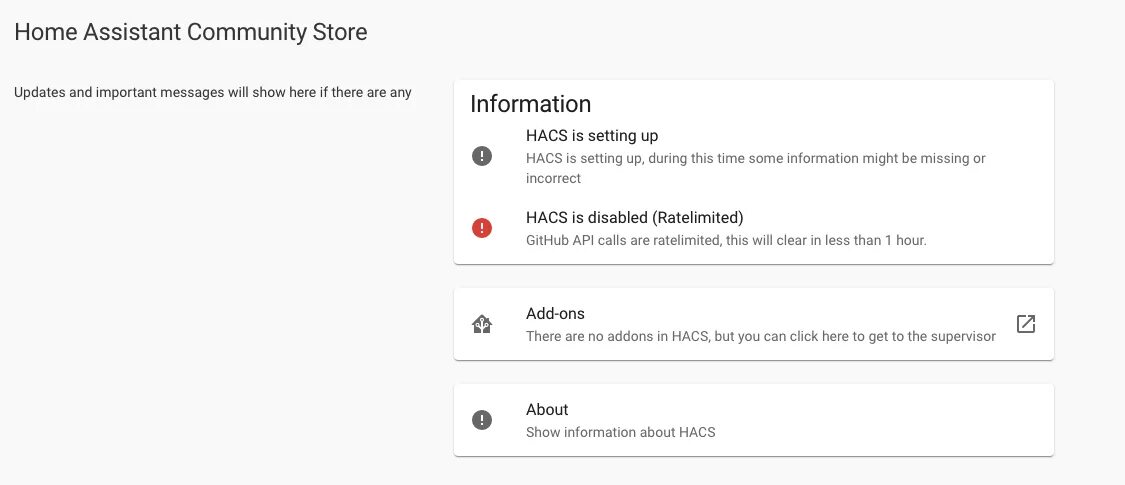Click the About label text
1125x485 pixels.
click(x=547, y=410)
